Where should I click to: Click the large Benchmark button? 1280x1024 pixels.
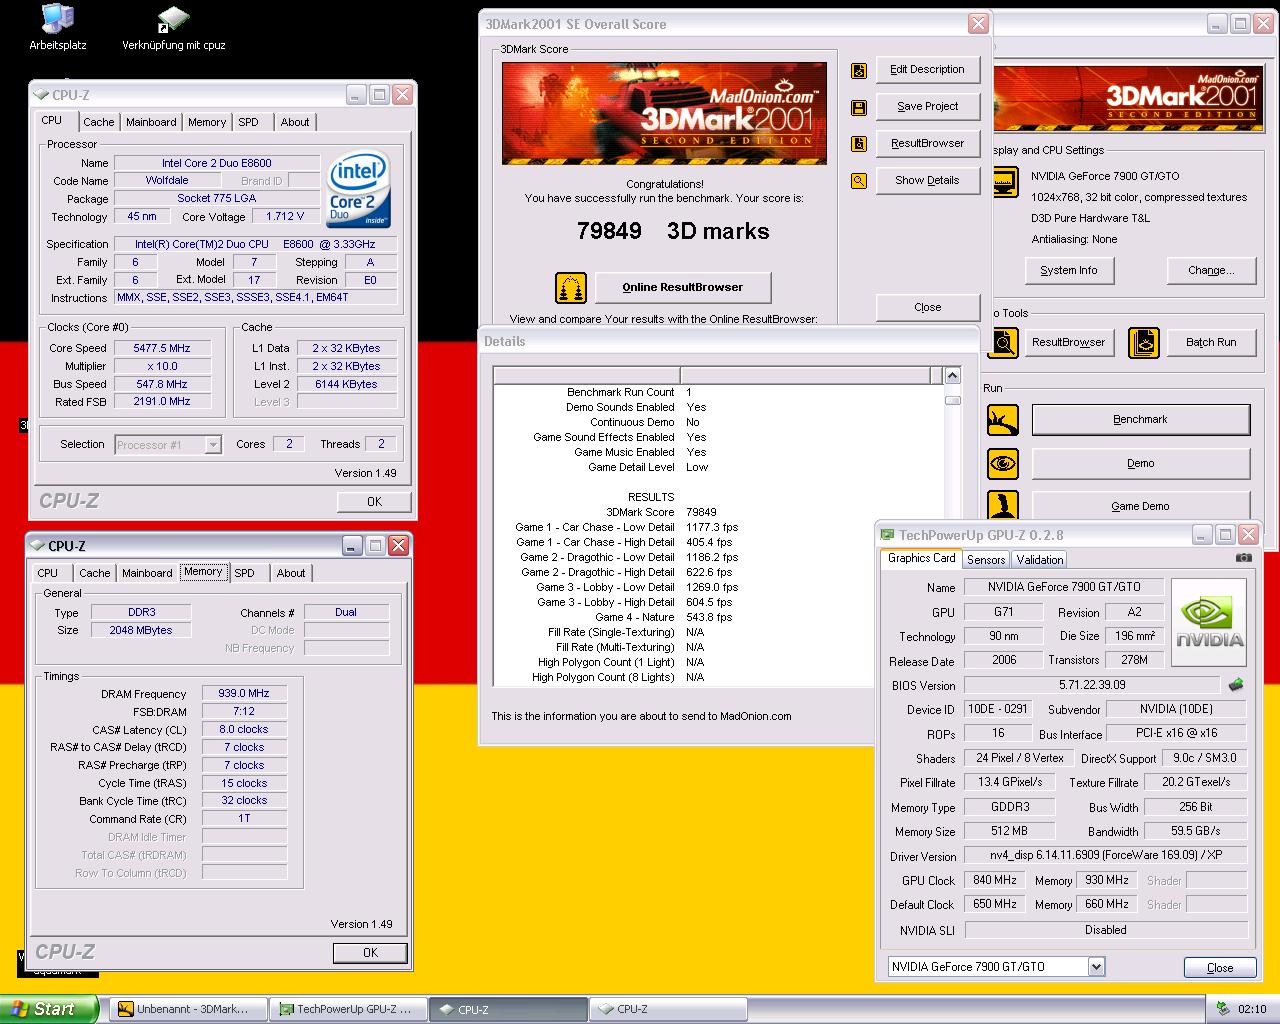1140,420
